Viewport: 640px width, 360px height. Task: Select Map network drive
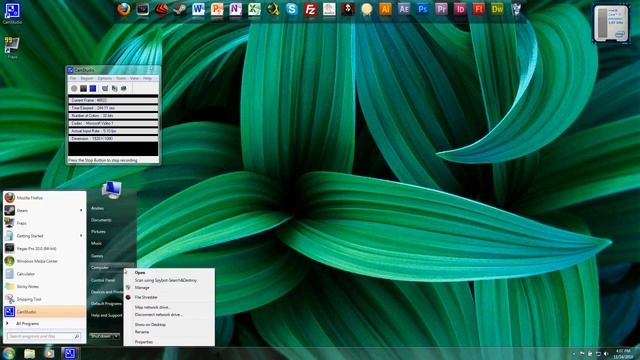pyautogui.click(x=169, y=307)
